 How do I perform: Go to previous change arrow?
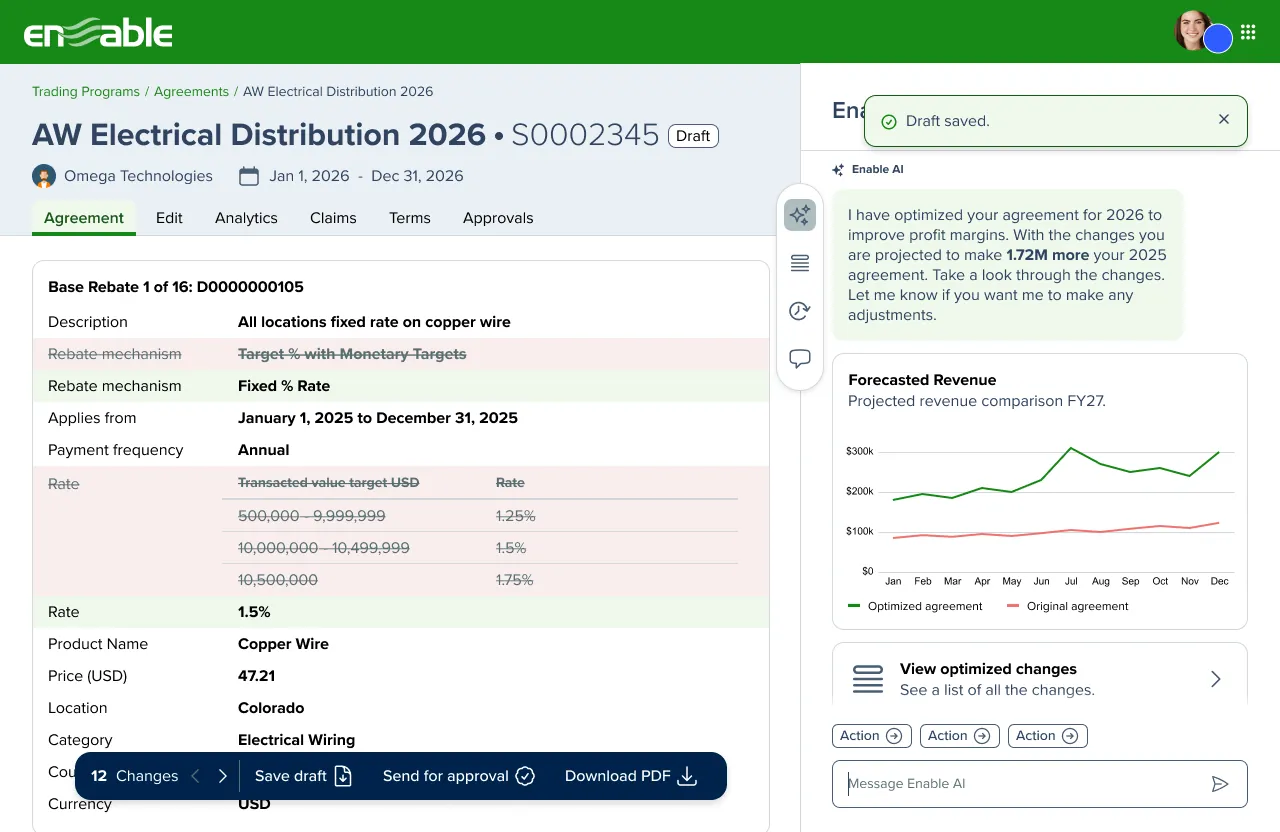point(196,776)
